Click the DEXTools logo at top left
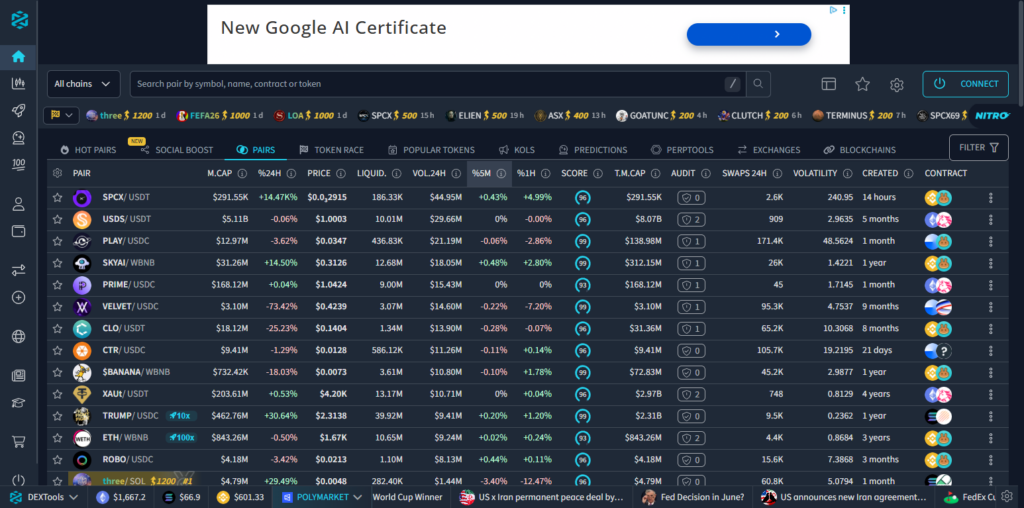This screenshot has width=1024, height=508. tap(19, 20)
